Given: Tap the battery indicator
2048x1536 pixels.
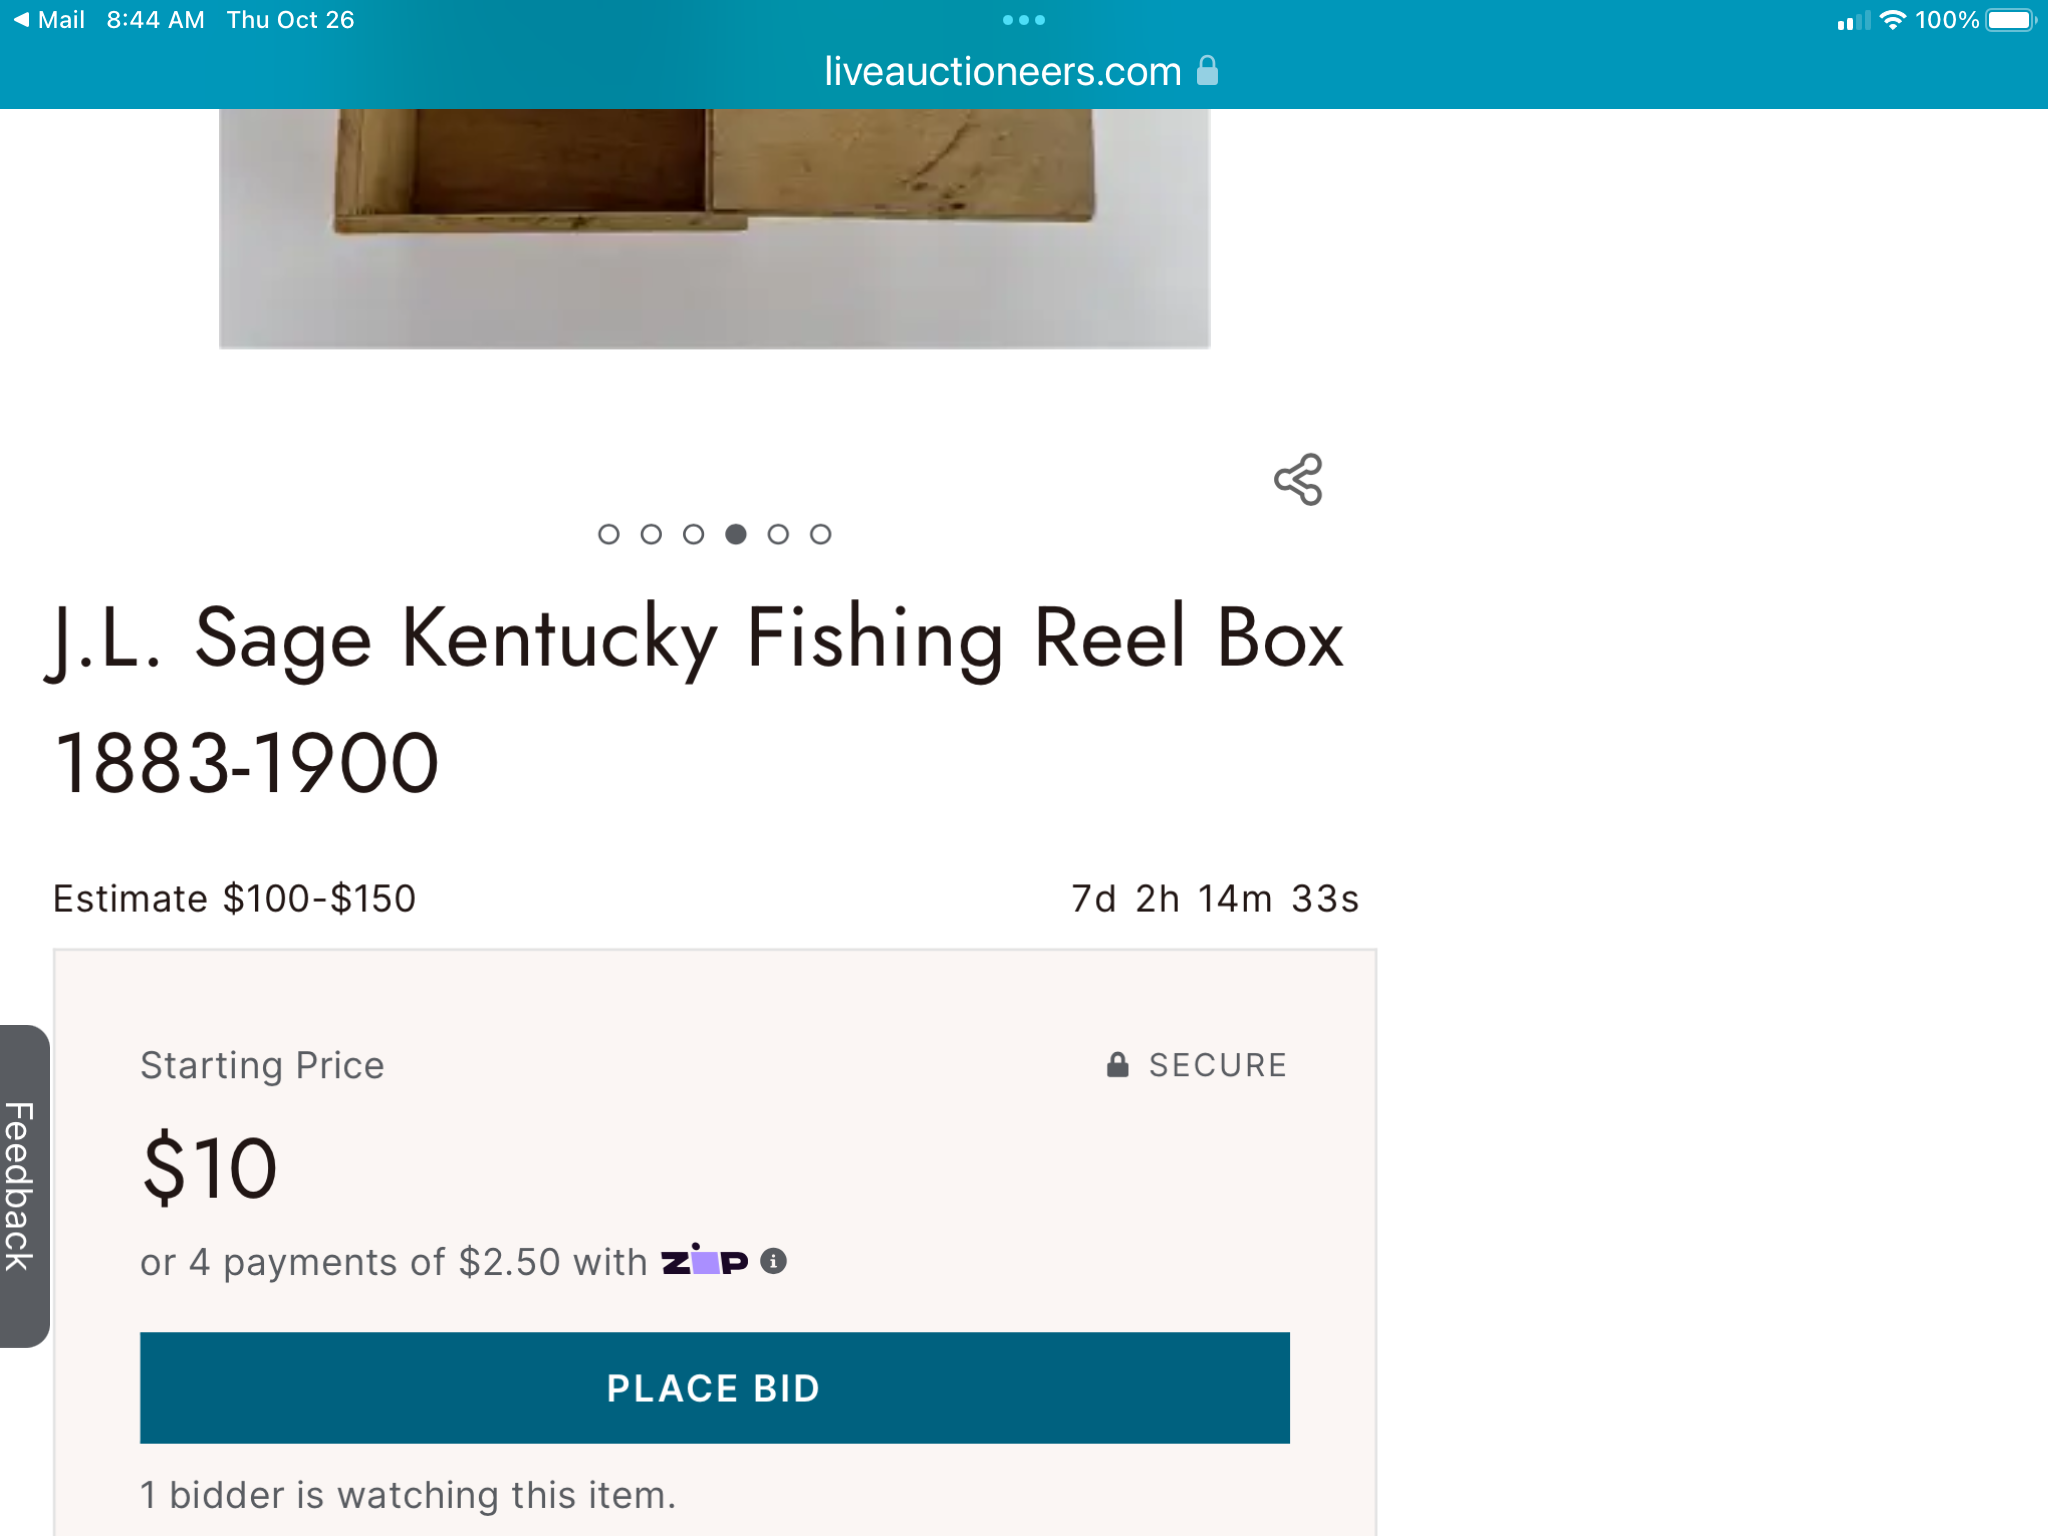Looking at the screenshot, I should (x=2011, y=20).
